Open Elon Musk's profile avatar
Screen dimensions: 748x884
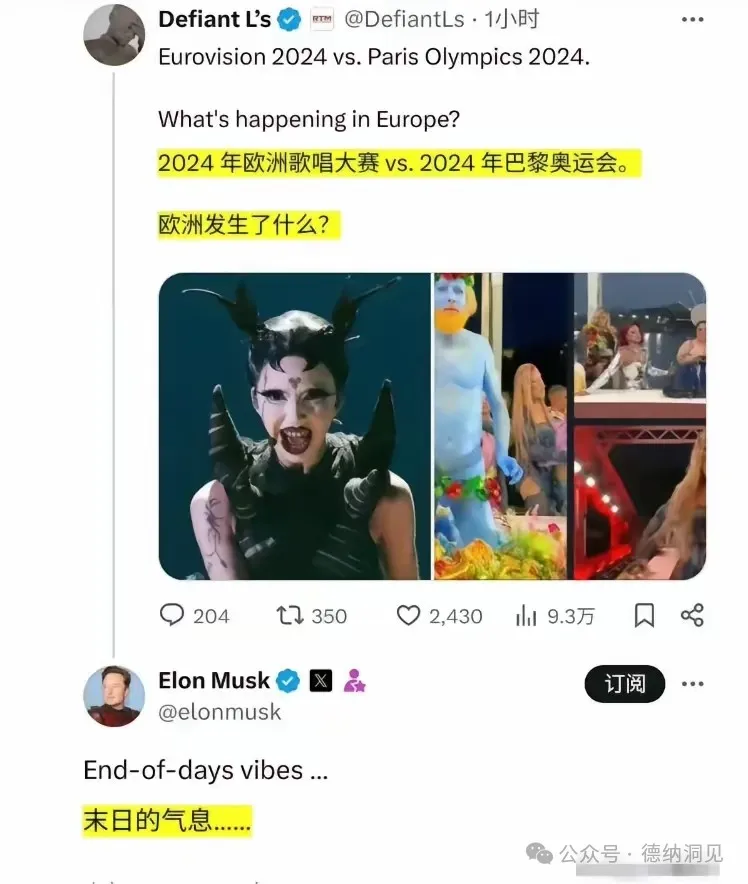[114, 696]
